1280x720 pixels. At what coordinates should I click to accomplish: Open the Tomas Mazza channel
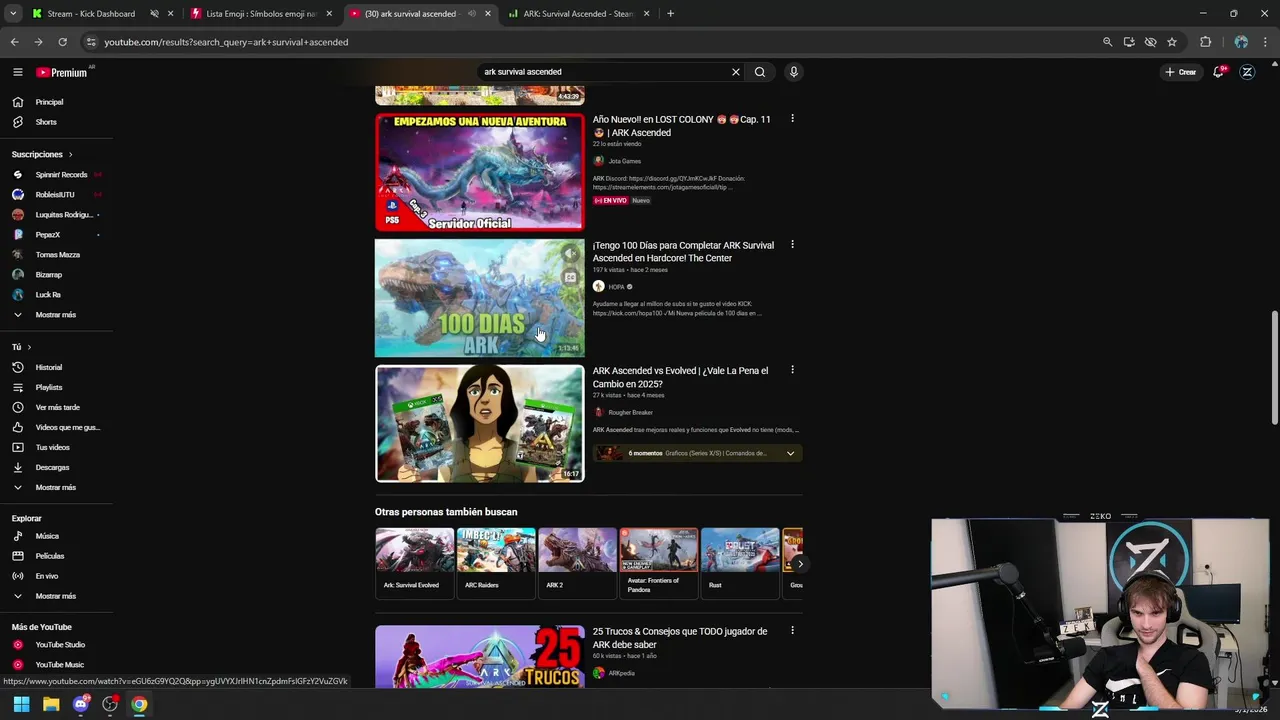click(x=56, y=255)
